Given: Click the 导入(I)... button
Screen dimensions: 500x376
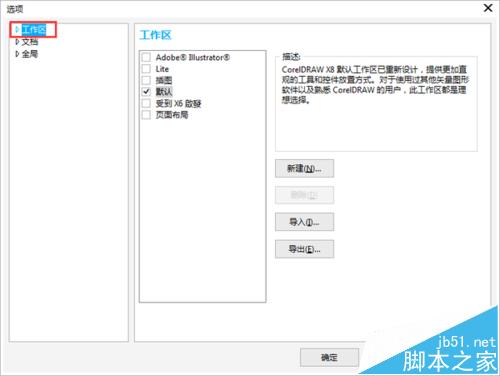Looking at the screenshot, I should tap(304, 222).
